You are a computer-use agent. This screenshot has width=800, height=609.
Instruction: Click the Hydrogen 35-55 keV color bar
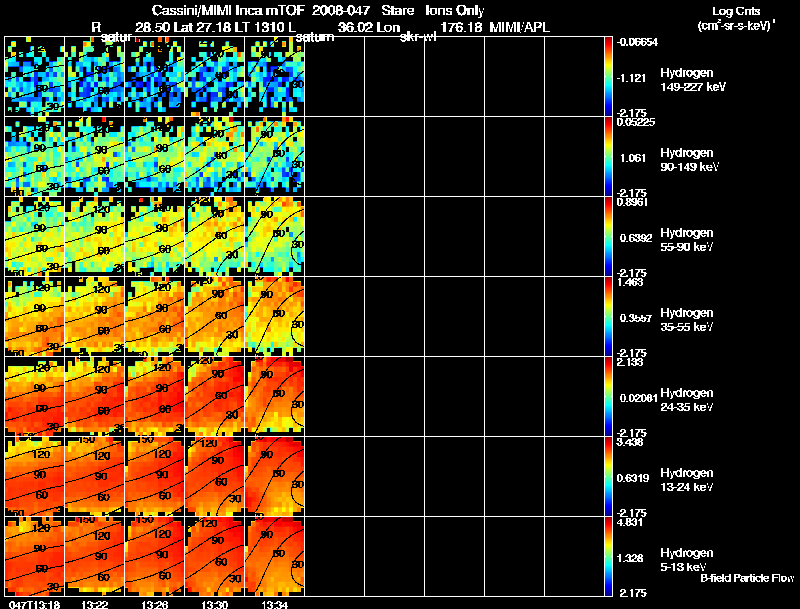608,317
